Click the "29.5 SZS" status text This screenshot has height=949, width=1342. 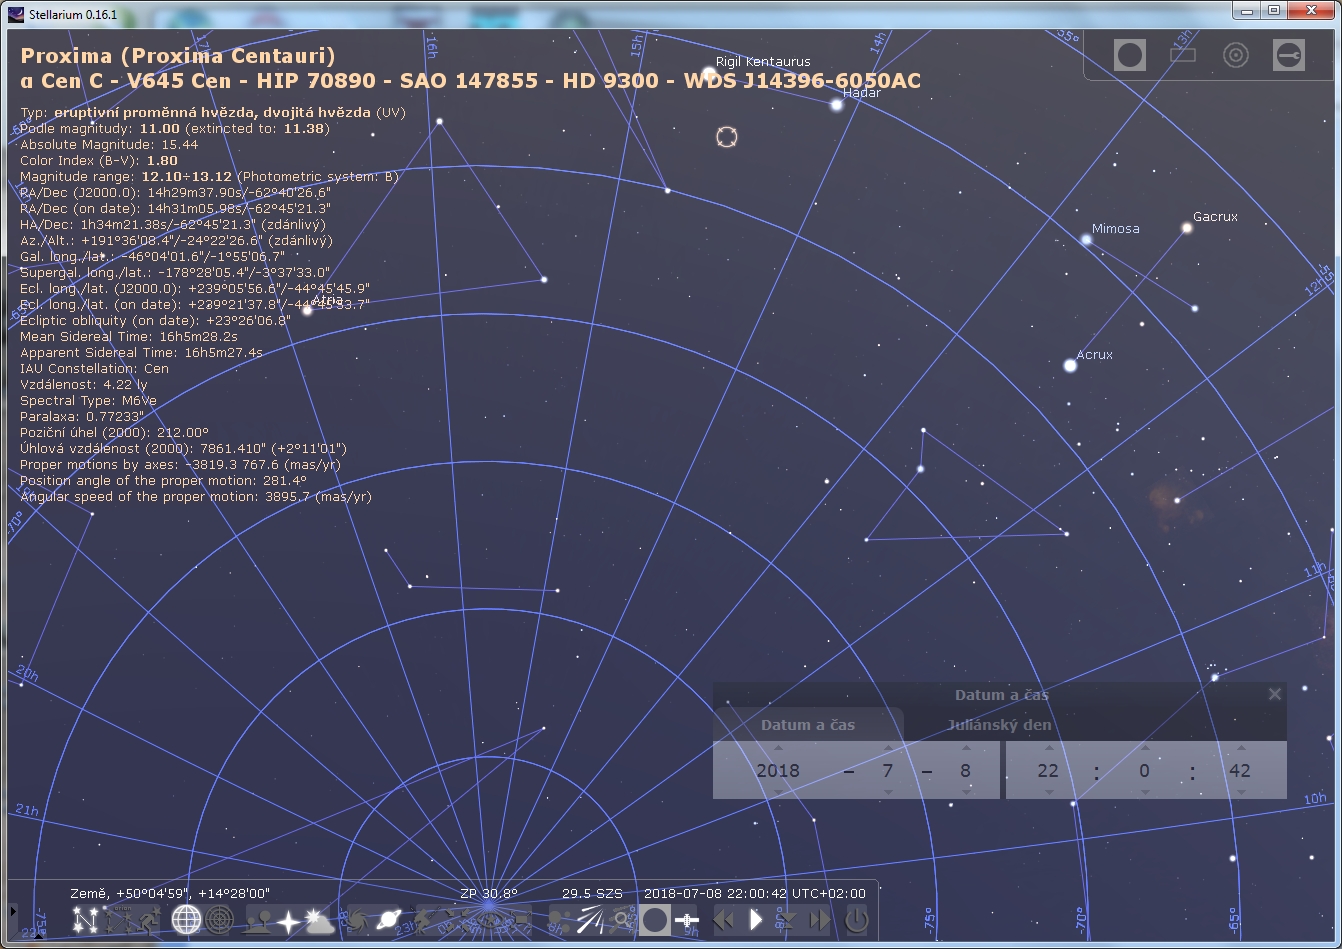[592, 893]
